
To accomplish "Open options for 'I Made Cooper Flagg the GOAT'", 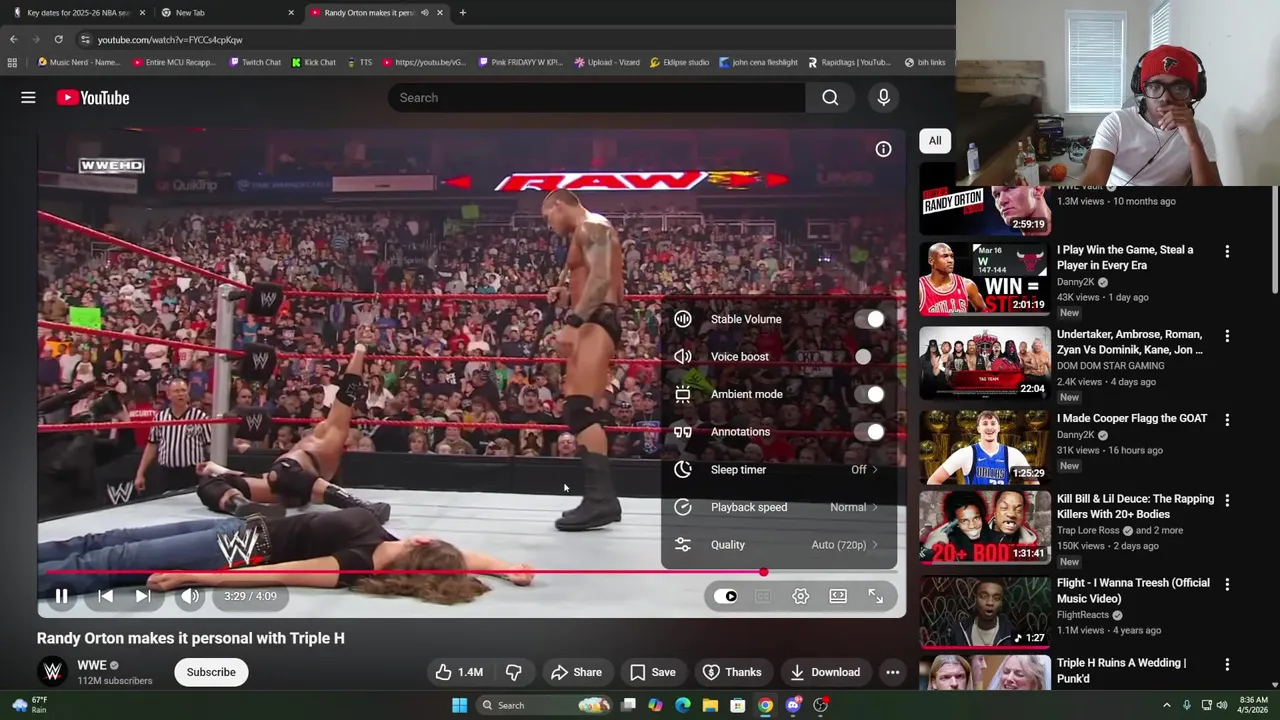I will click(1227, 420).
